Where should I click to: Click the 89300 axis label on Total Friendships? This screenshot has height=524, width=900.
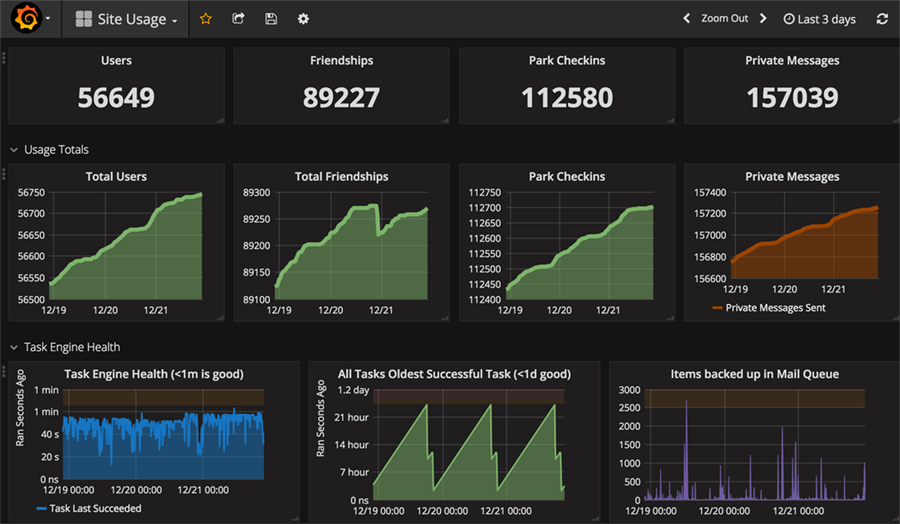tap(257, 192)
